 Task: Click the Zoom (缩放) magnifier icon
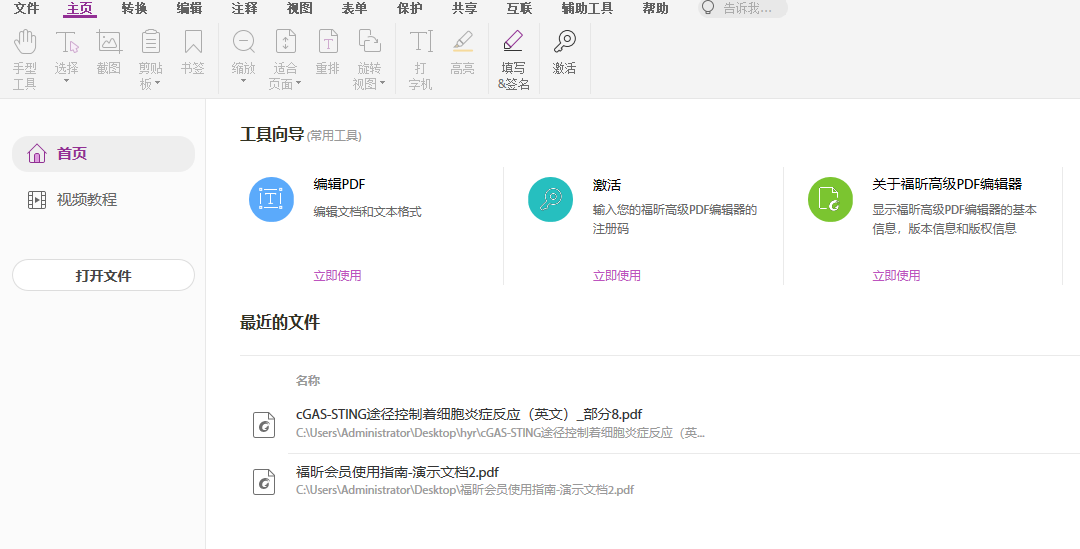coord(244,42)
